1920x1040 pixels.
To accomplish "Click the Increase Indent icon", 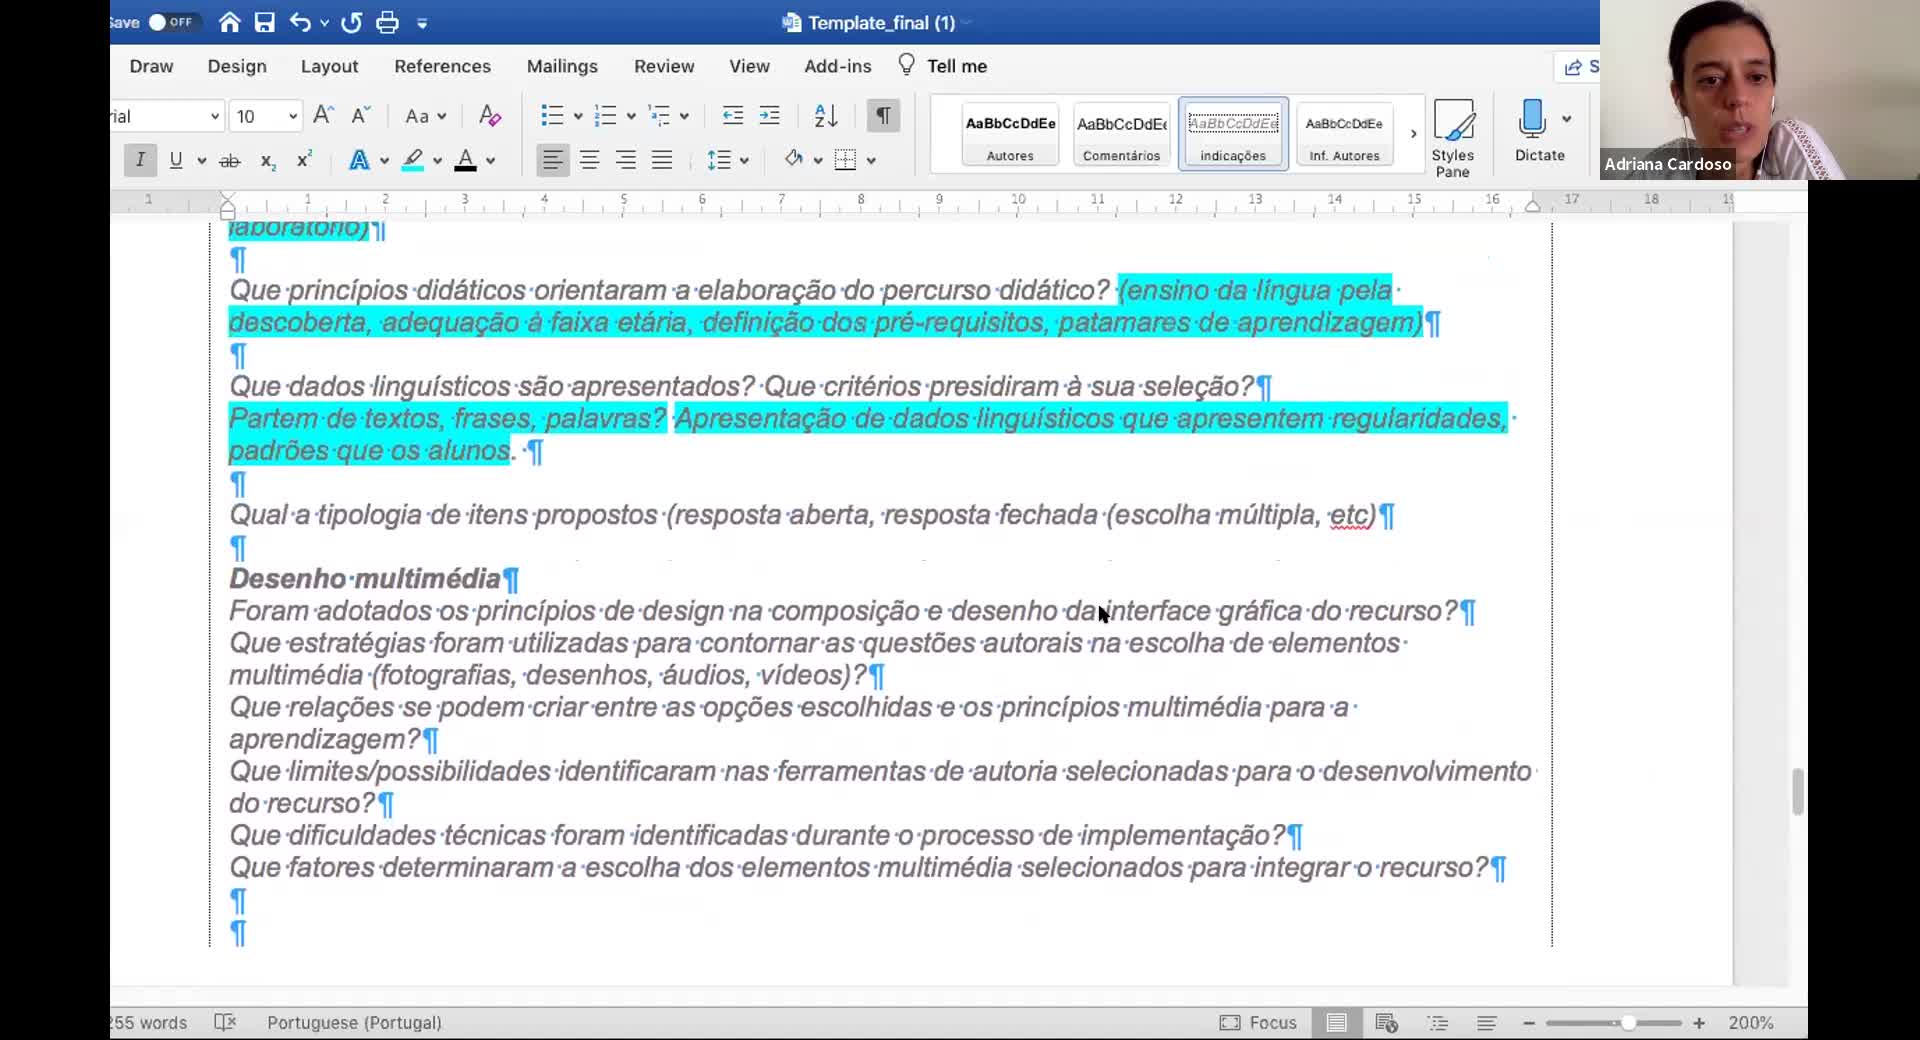I will (769, 116).
